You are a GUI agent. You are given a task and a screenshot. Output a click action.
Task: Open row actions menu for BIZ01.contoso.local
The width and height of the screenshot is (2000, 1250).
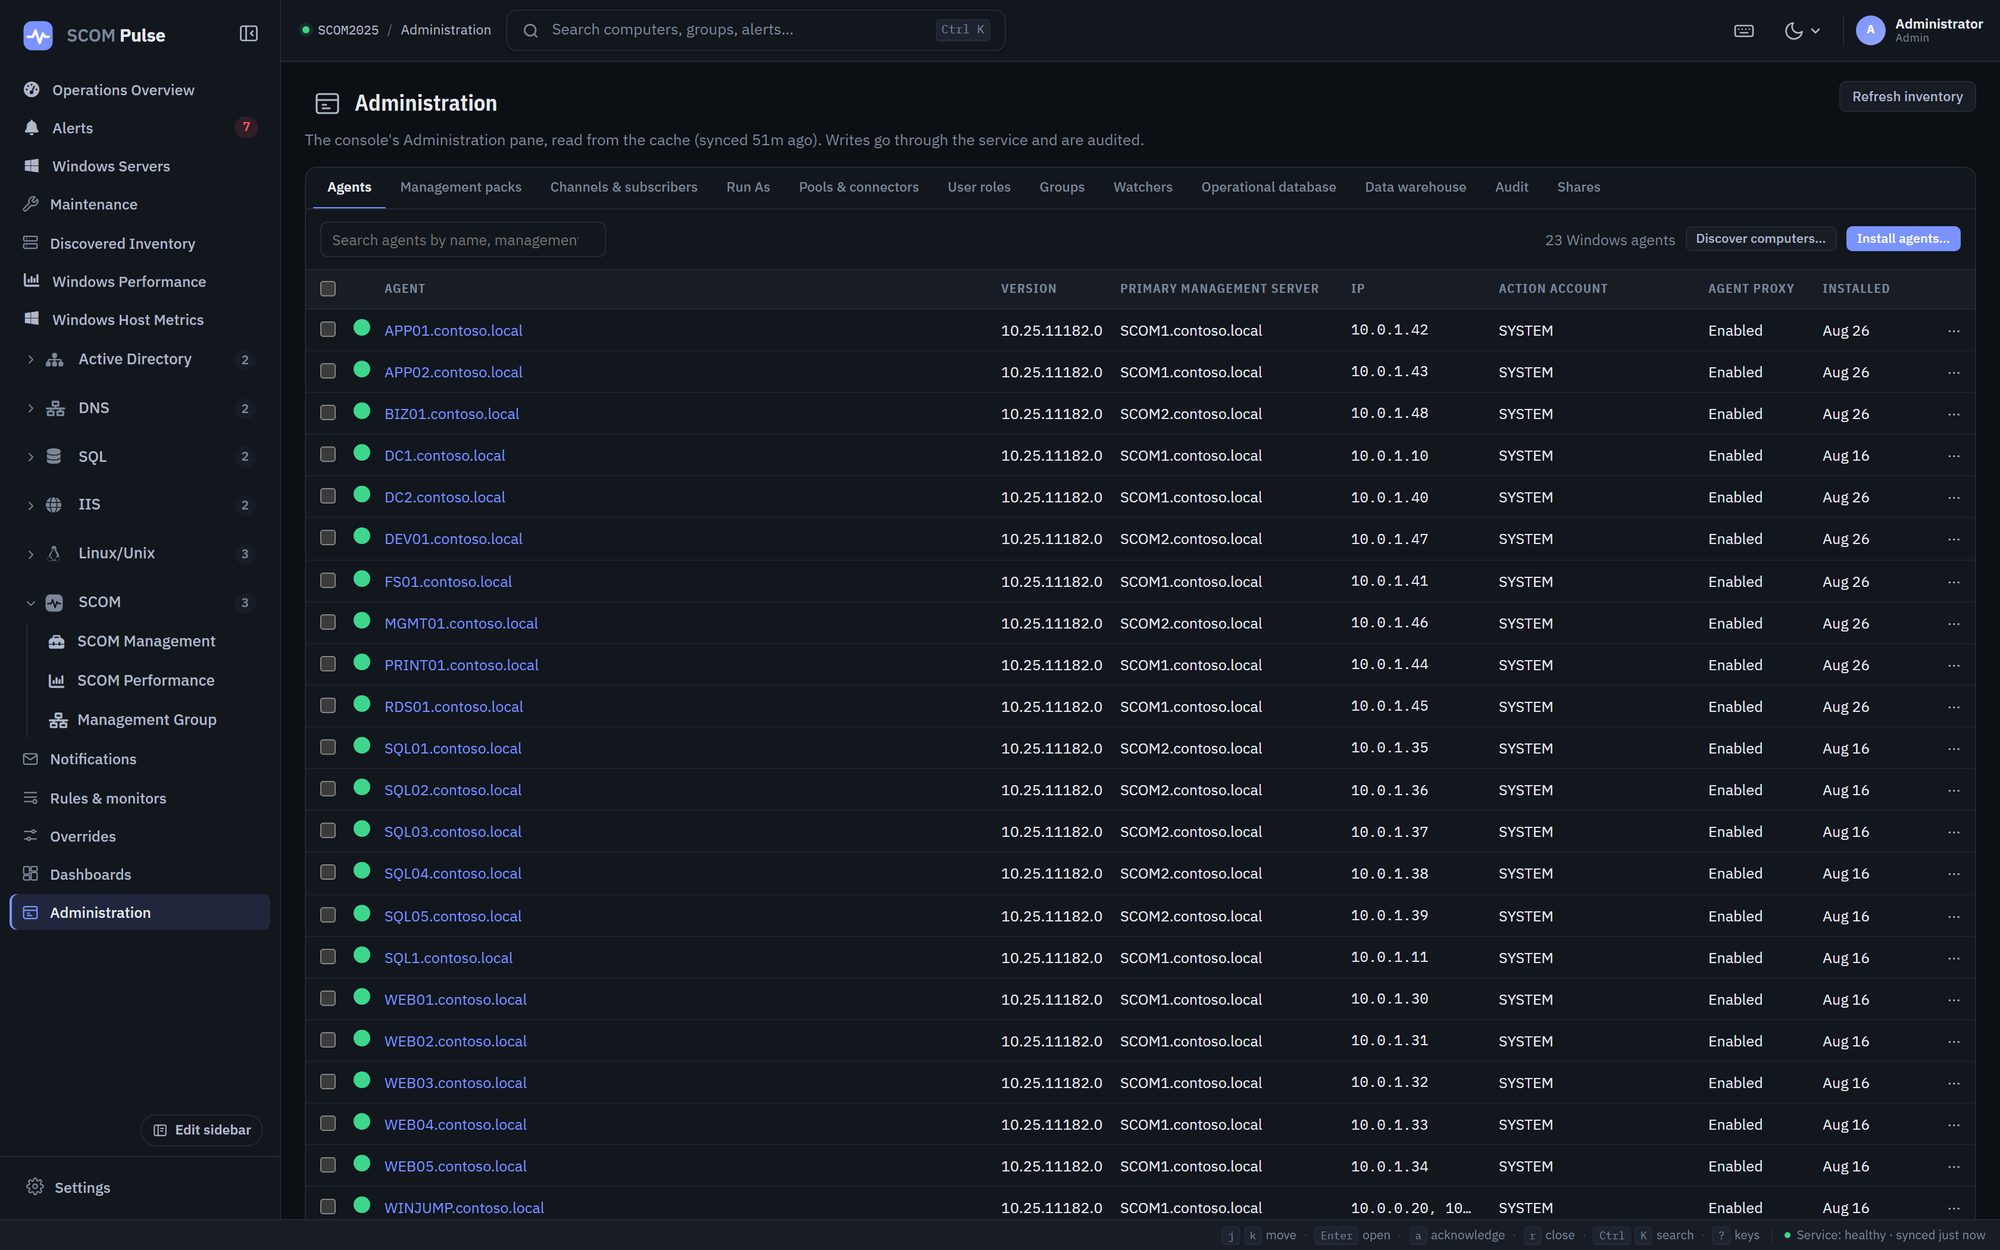(1953, 414)
